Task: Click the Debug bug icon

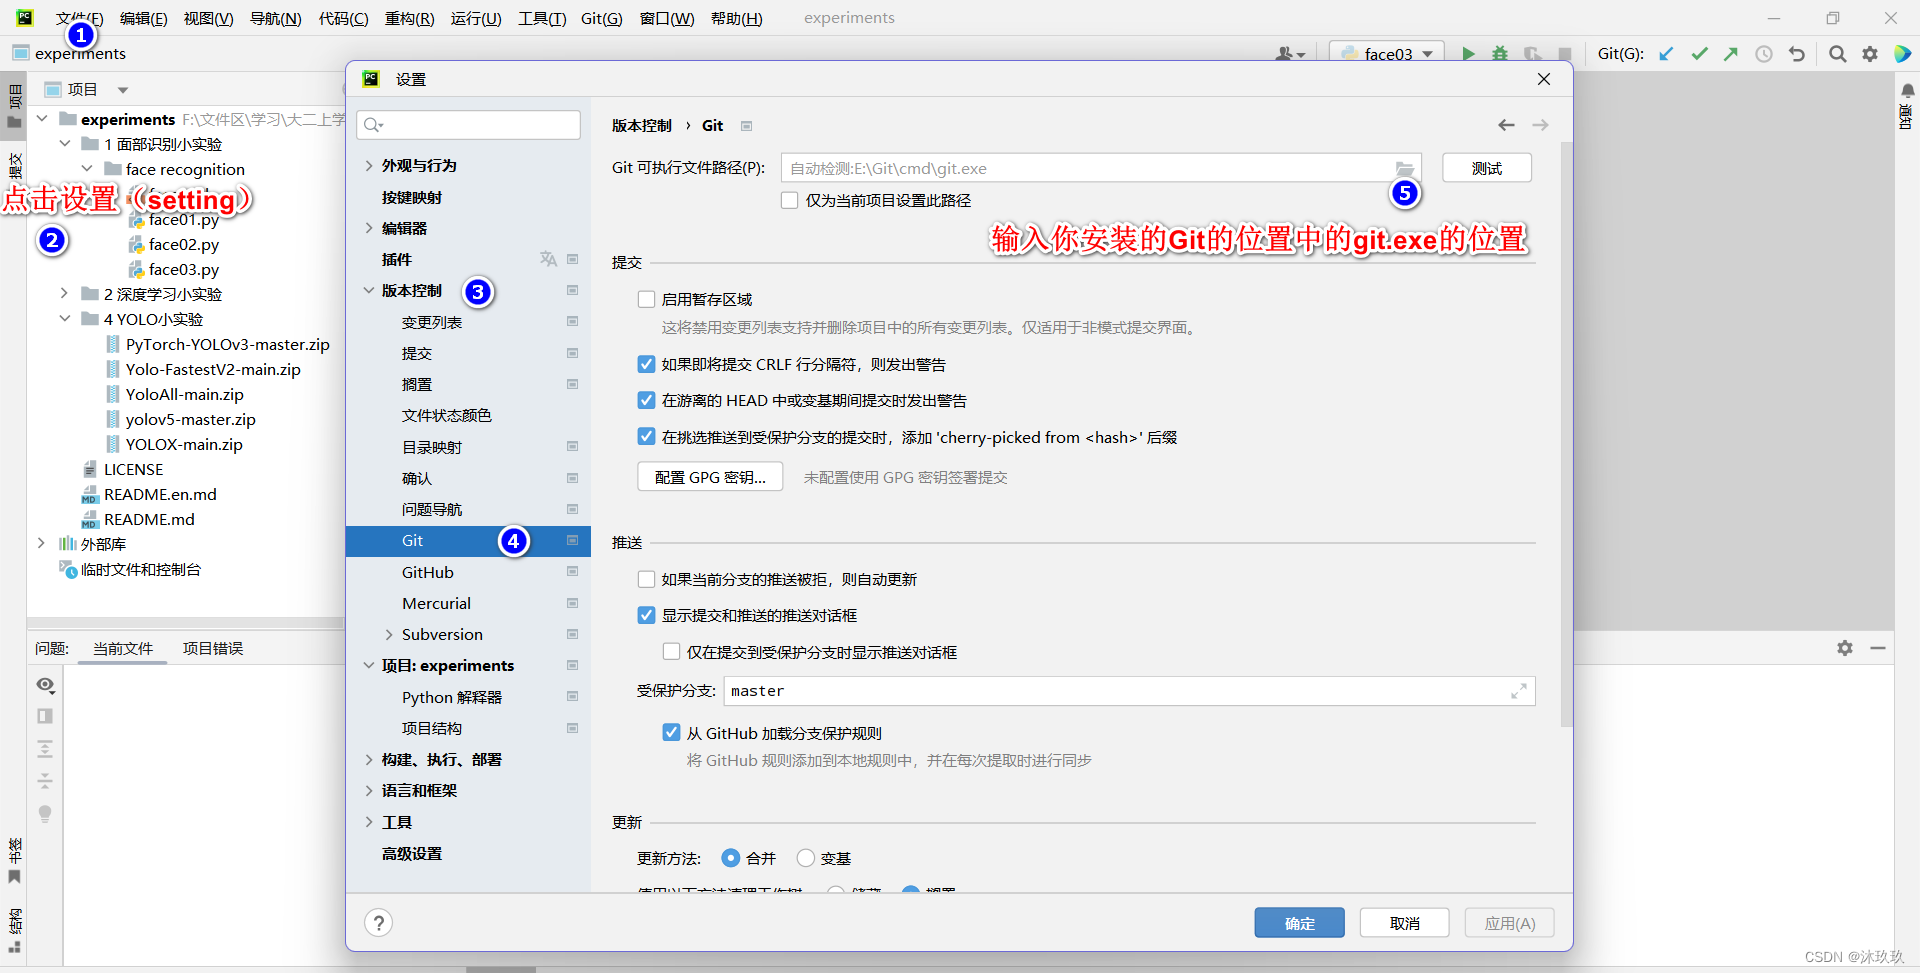Action: tap(1500, 54)
